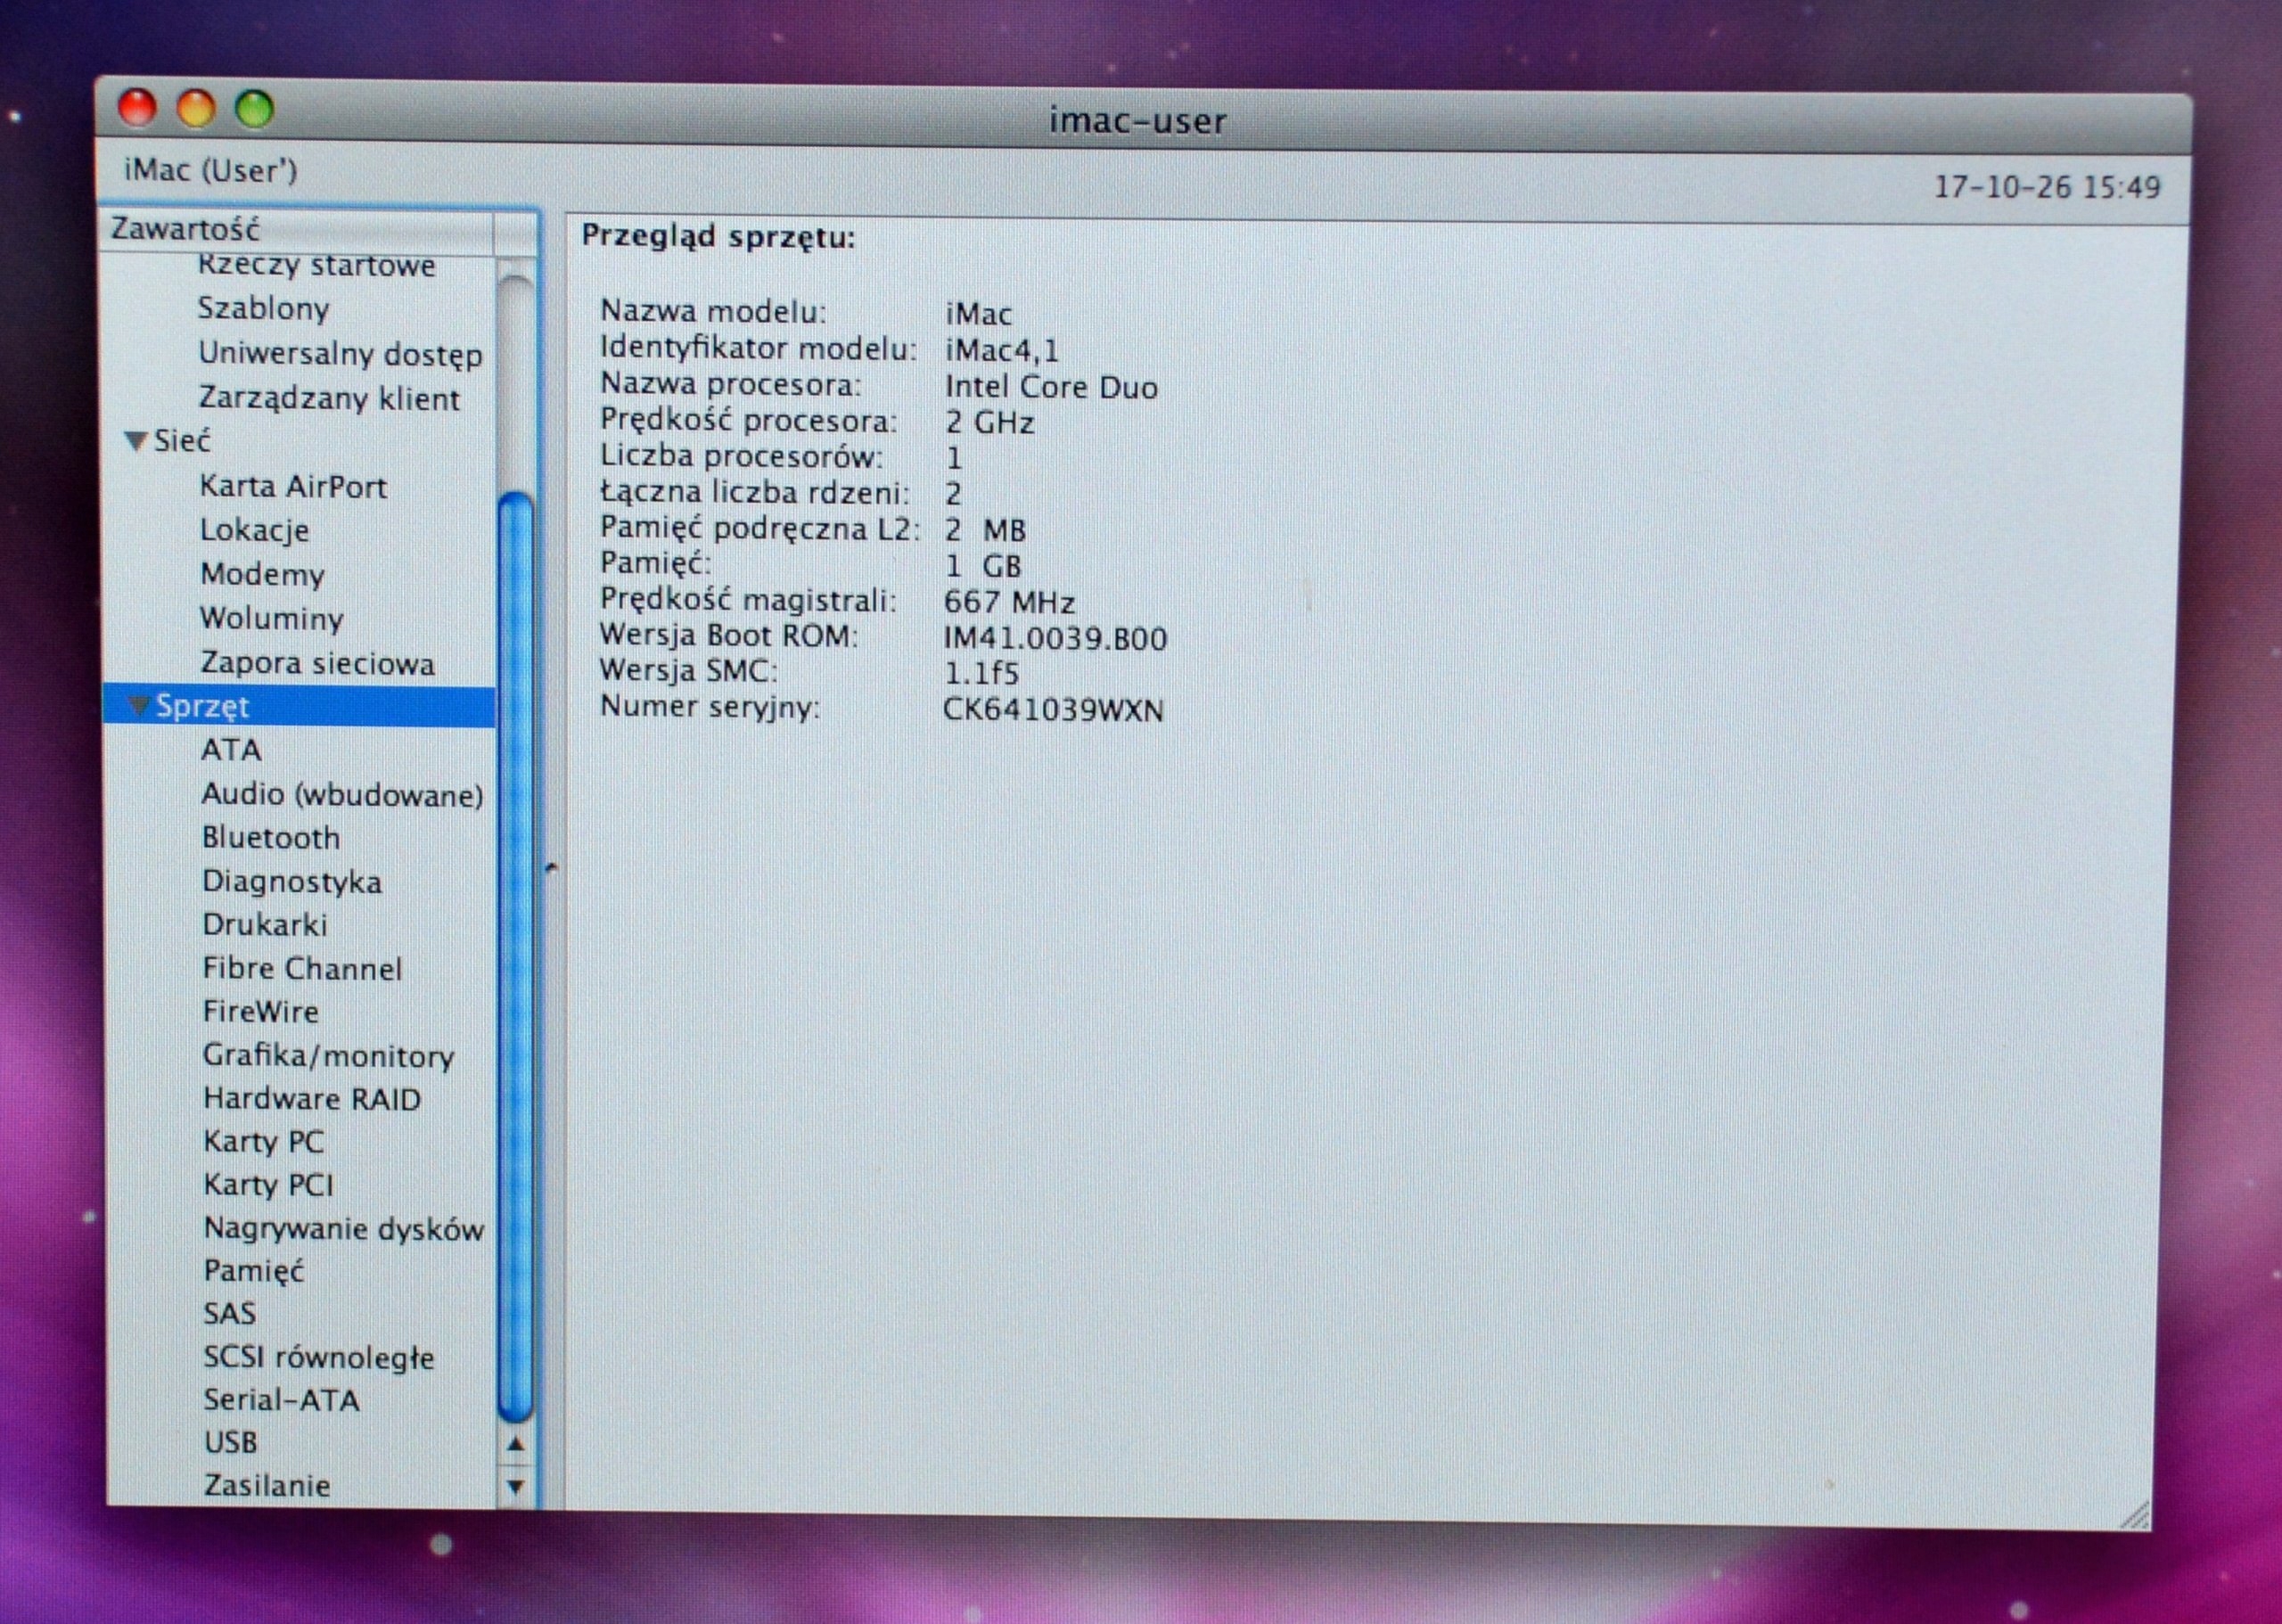The width and height of the screenshot is (2282, 1624).
Task: Click the serial number CK641039WXN
Action: [1053, 710]
